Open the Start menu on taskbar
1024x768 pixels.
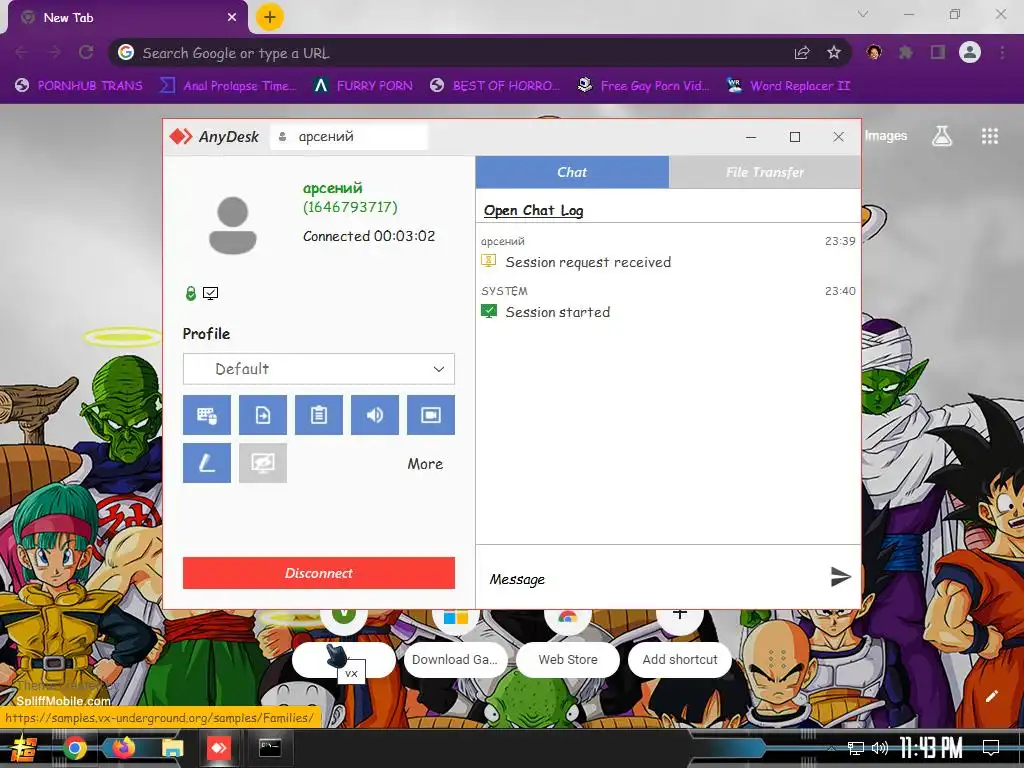[x=23, y=748]
